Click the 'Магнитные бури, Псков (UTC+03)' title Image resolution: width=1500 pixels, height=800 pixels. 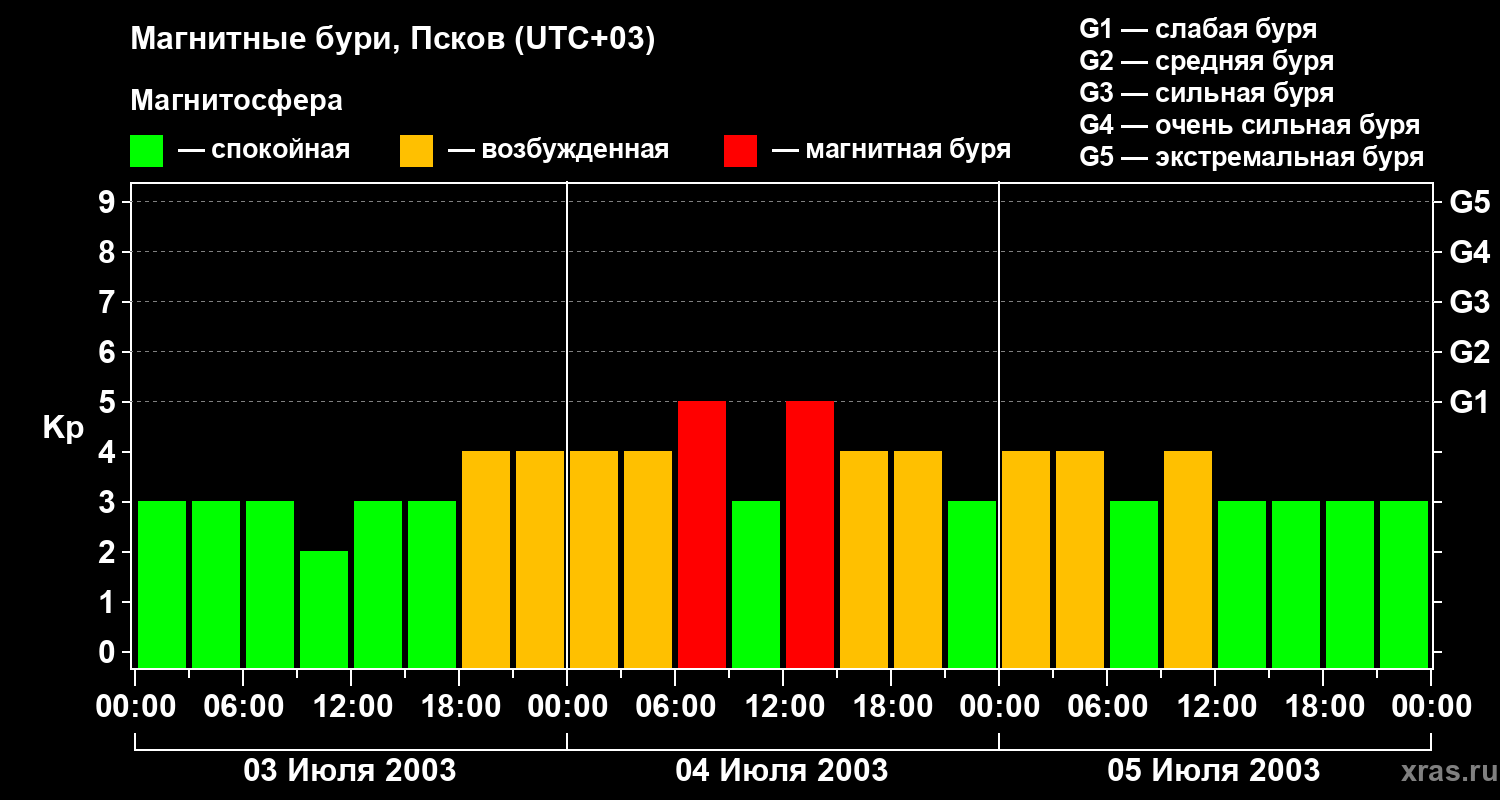tap(393, 40)
